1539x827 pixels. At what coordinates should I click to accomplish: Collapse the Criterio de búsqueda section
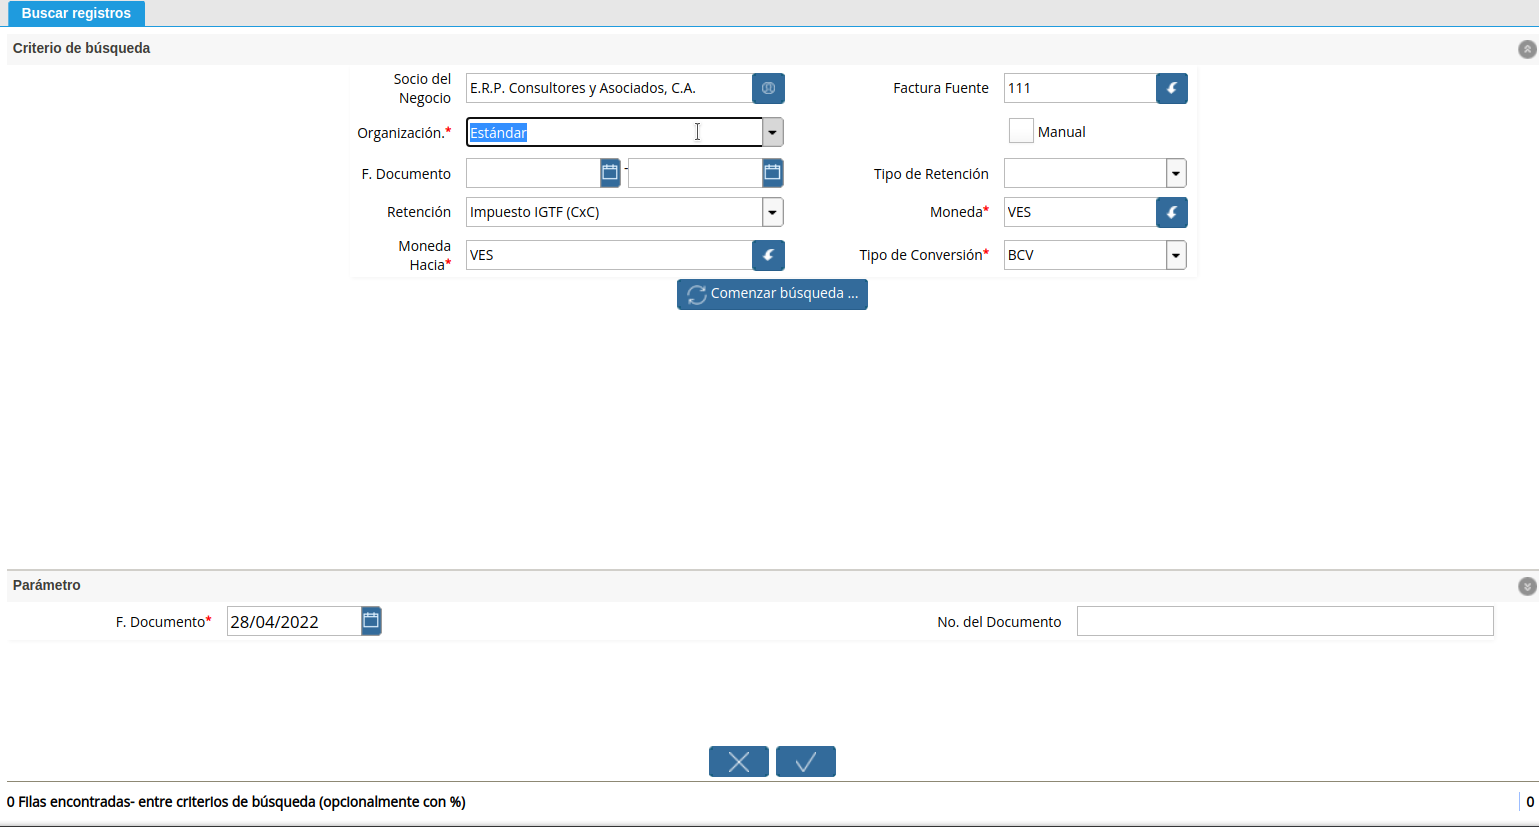(x=1527, y=49)
